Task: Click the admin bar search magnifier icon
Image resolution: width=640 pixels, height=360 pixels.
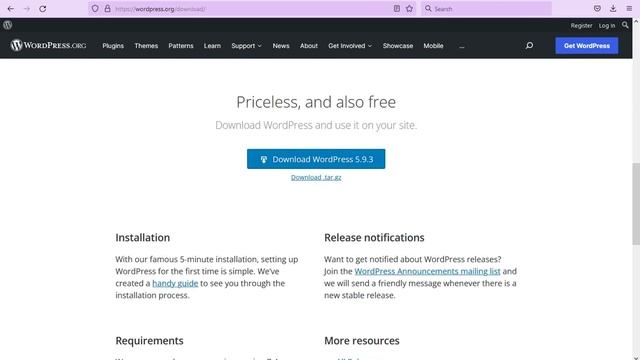Action: [625, 25]
